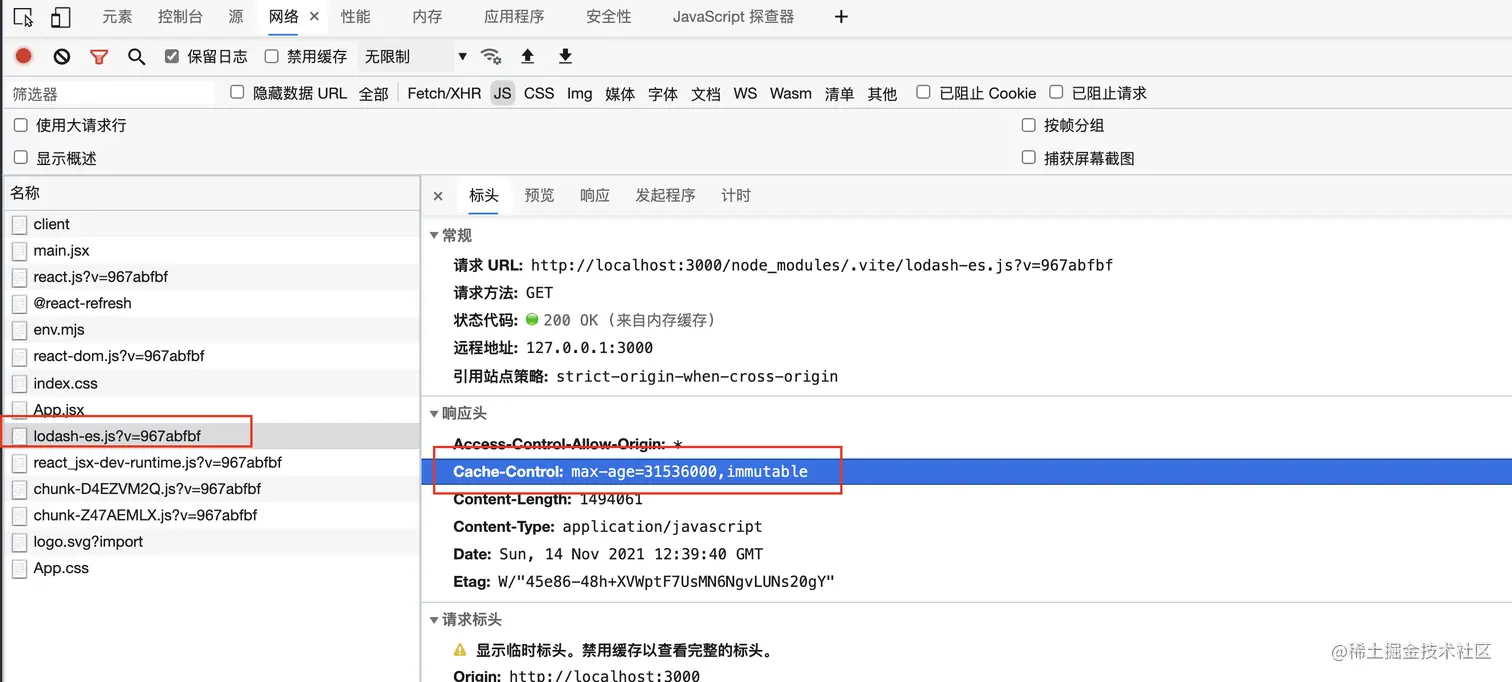Disable 保留日志 checkbox
This screenshot has height=682, width=1512.
[x=171, y=56]
